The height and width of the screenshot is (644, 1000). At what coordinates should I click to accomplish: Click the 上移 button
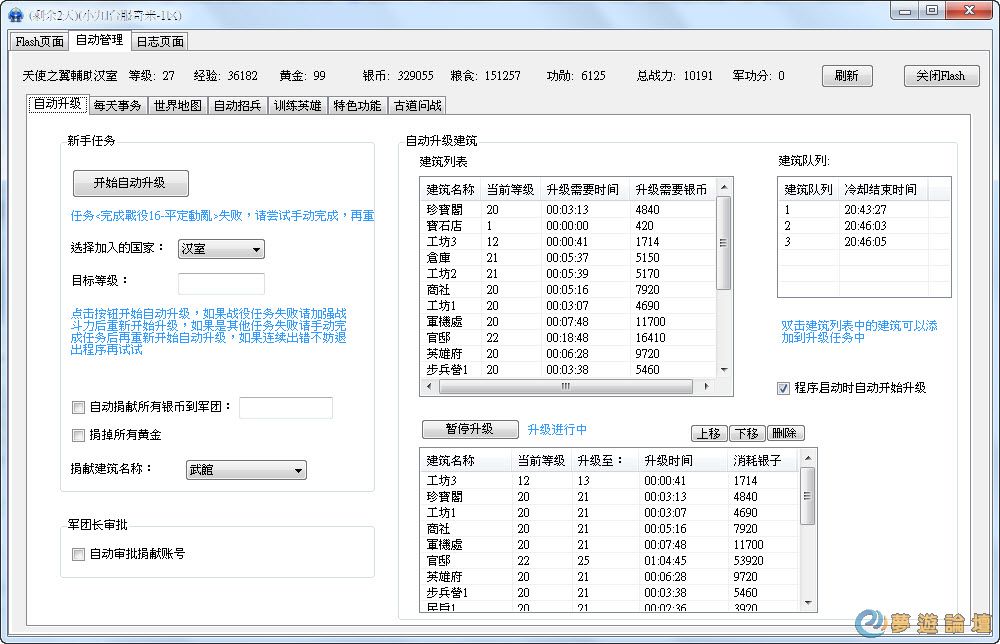pos(708,433)
